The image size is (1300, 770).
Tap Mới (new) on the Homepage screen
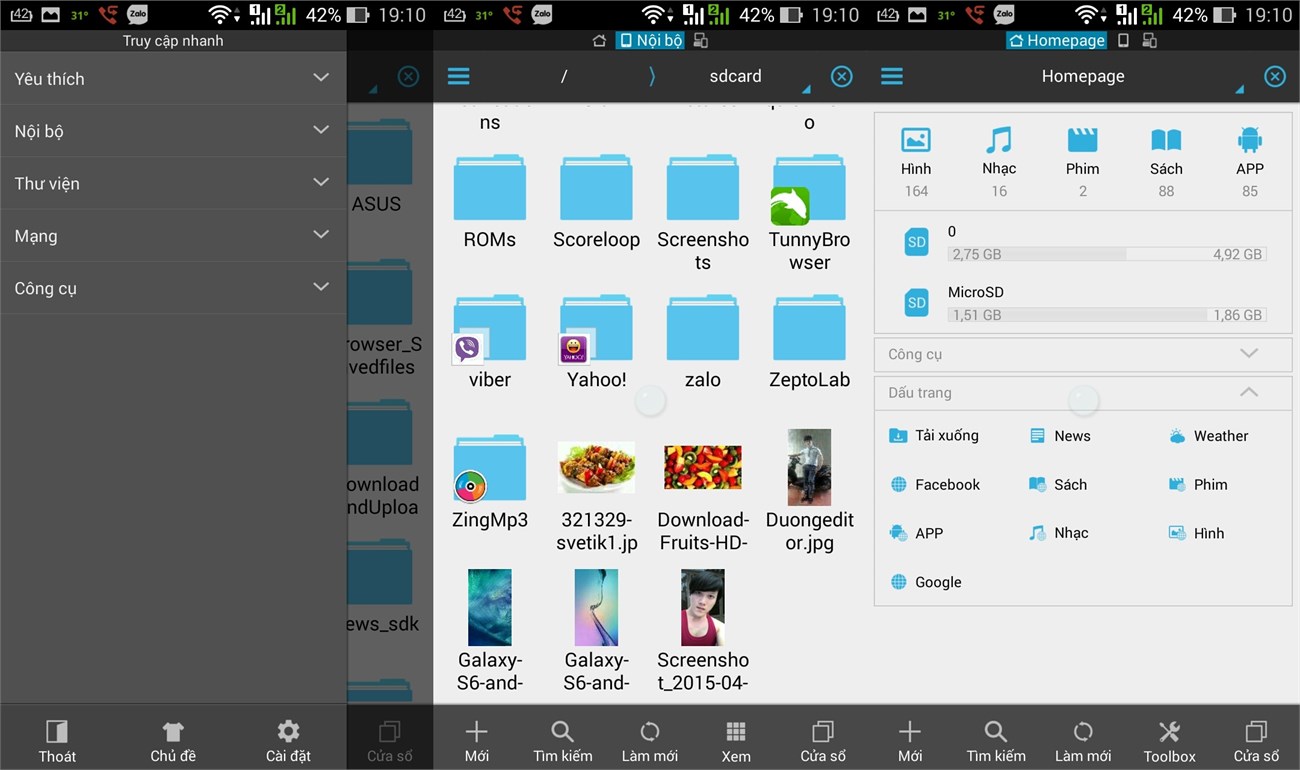tap(910, 742)
